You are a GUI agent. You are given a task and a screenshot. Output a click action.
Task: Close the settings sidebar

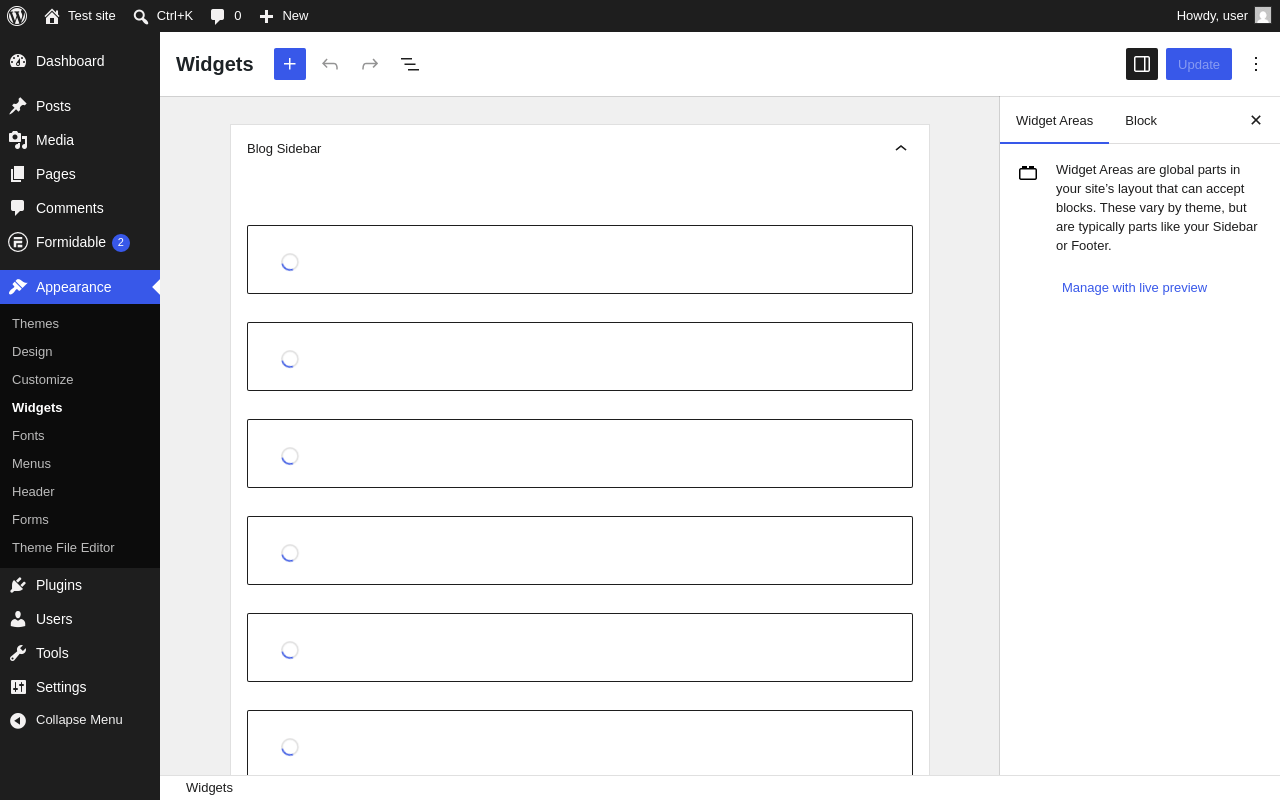point(1256,120)
